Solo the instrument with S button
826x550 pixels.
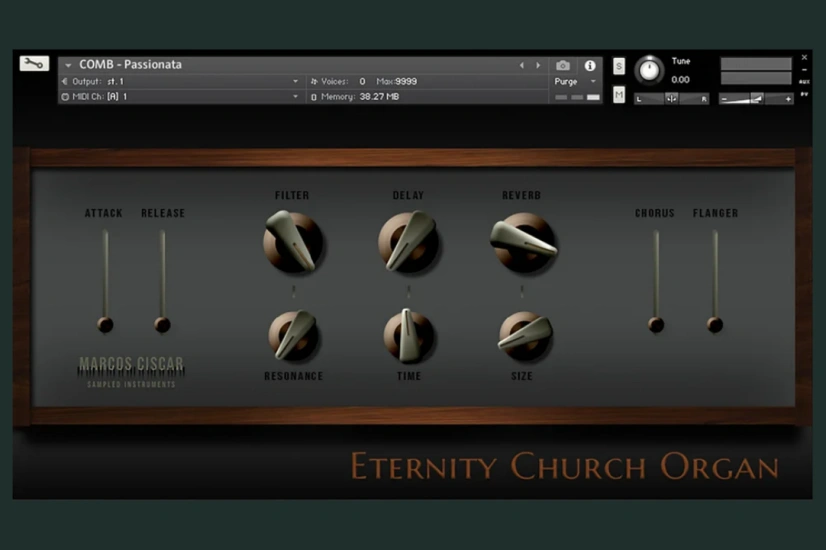619,66
